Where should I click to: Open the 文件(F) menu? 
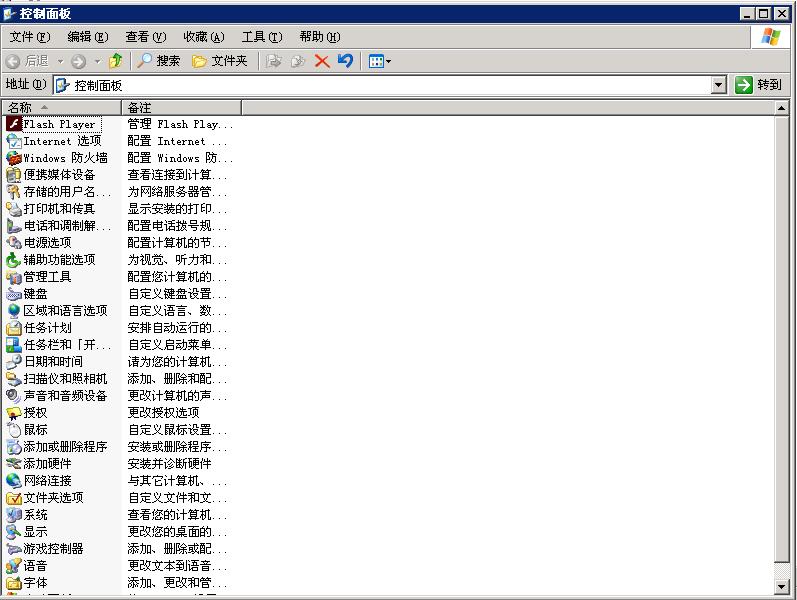pyautogui.click(x=30, y=37)
